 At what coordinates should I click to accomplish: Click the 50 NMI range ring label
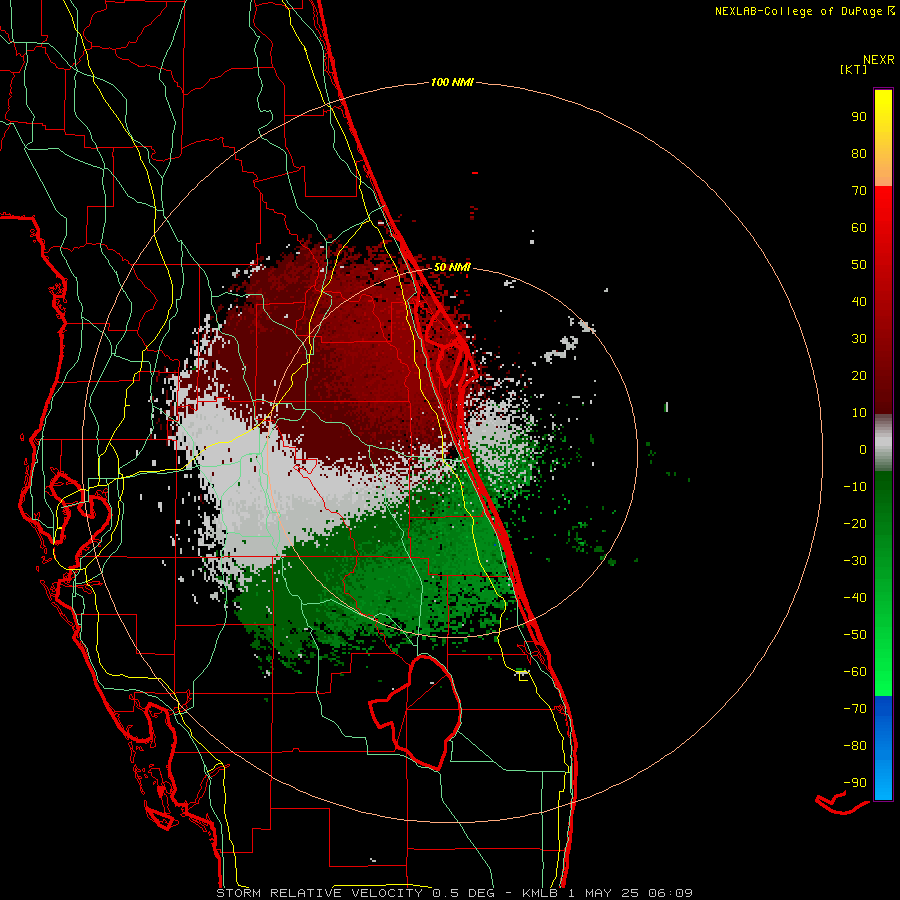tap(452, 267)
